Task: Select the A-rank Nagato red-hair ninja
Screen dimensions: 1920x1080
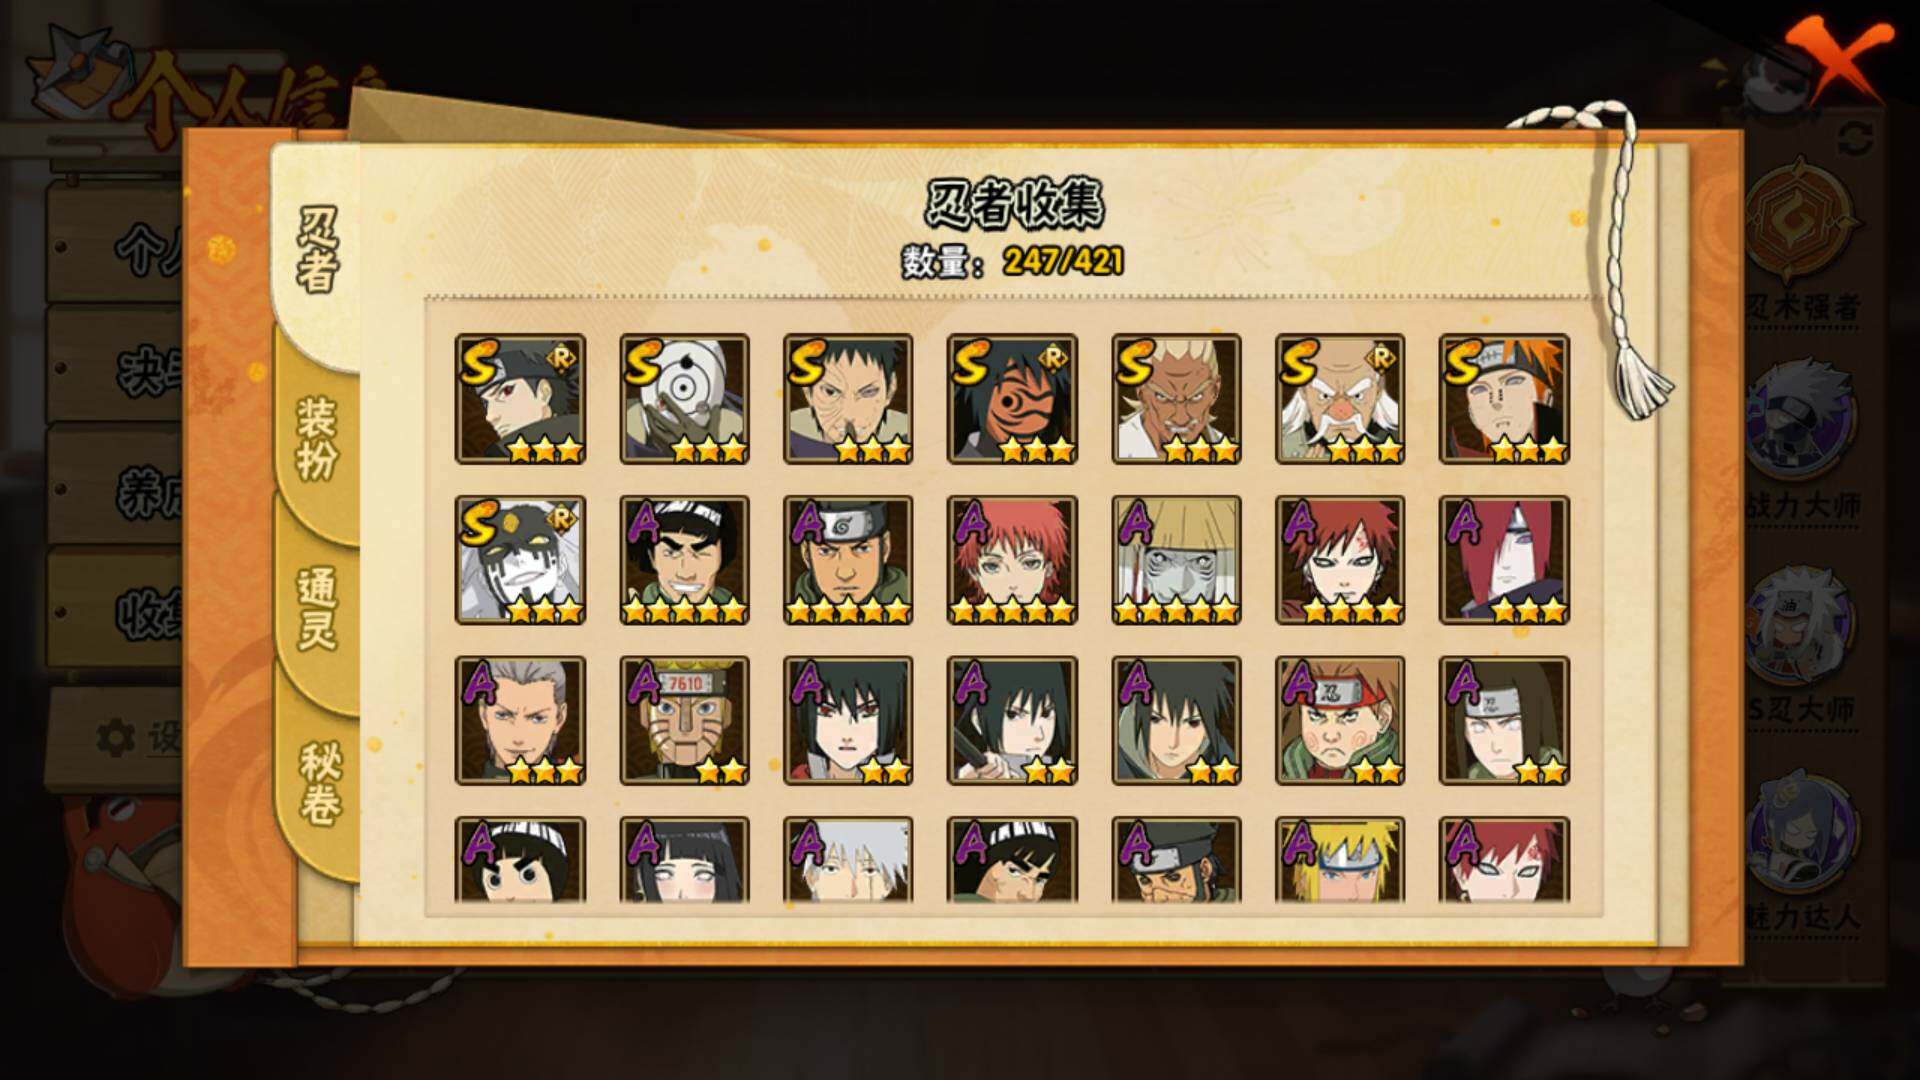Action: click(1504, 560)
